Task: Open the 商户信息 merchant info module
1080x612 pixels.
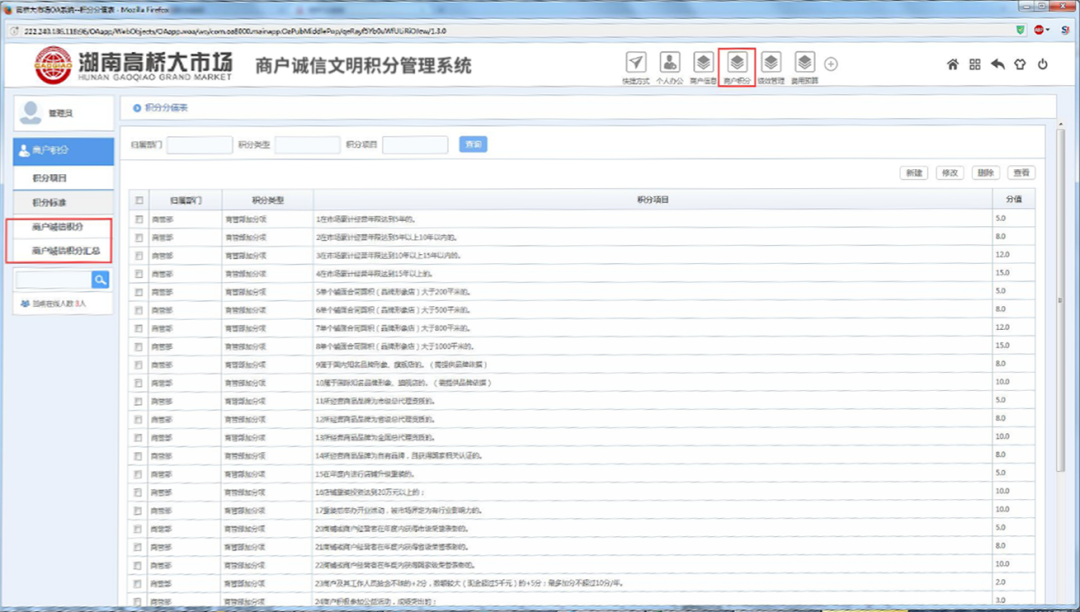Action: click(703, 62)
